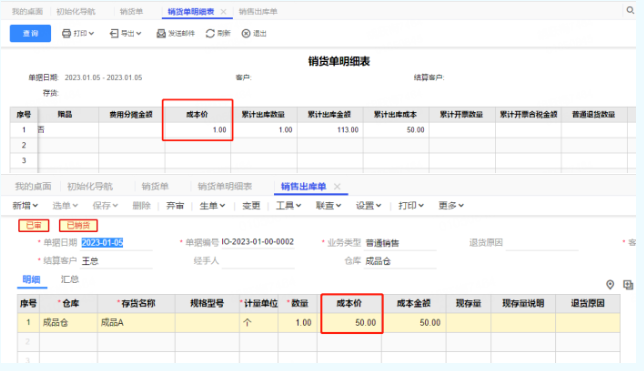Viewport: 644px width, 371px height.
Task: Open the 设置 dropdown menu
Action: (x=368, y=205)
